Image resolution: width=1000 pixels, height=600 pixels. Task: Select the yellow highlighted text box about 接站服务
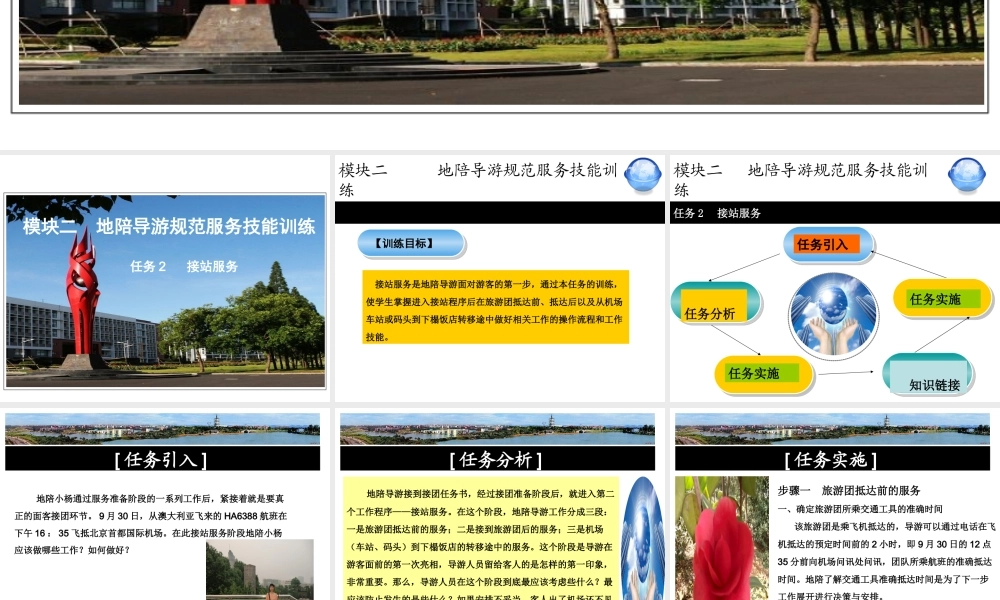(x=497, y=308)
